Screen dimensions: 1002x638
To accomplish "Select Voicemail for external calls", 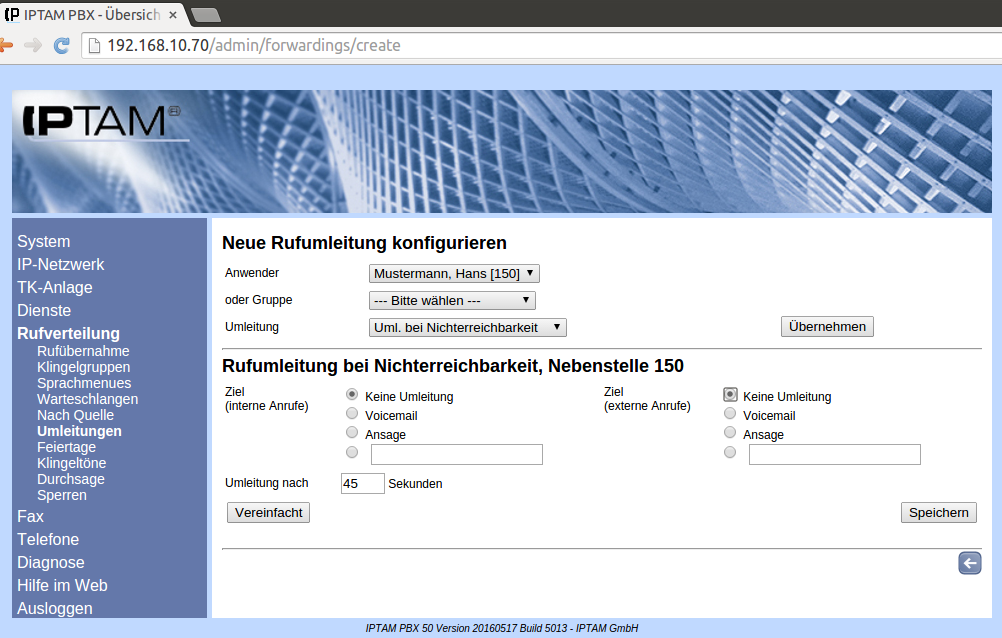I will coord(730,414).
